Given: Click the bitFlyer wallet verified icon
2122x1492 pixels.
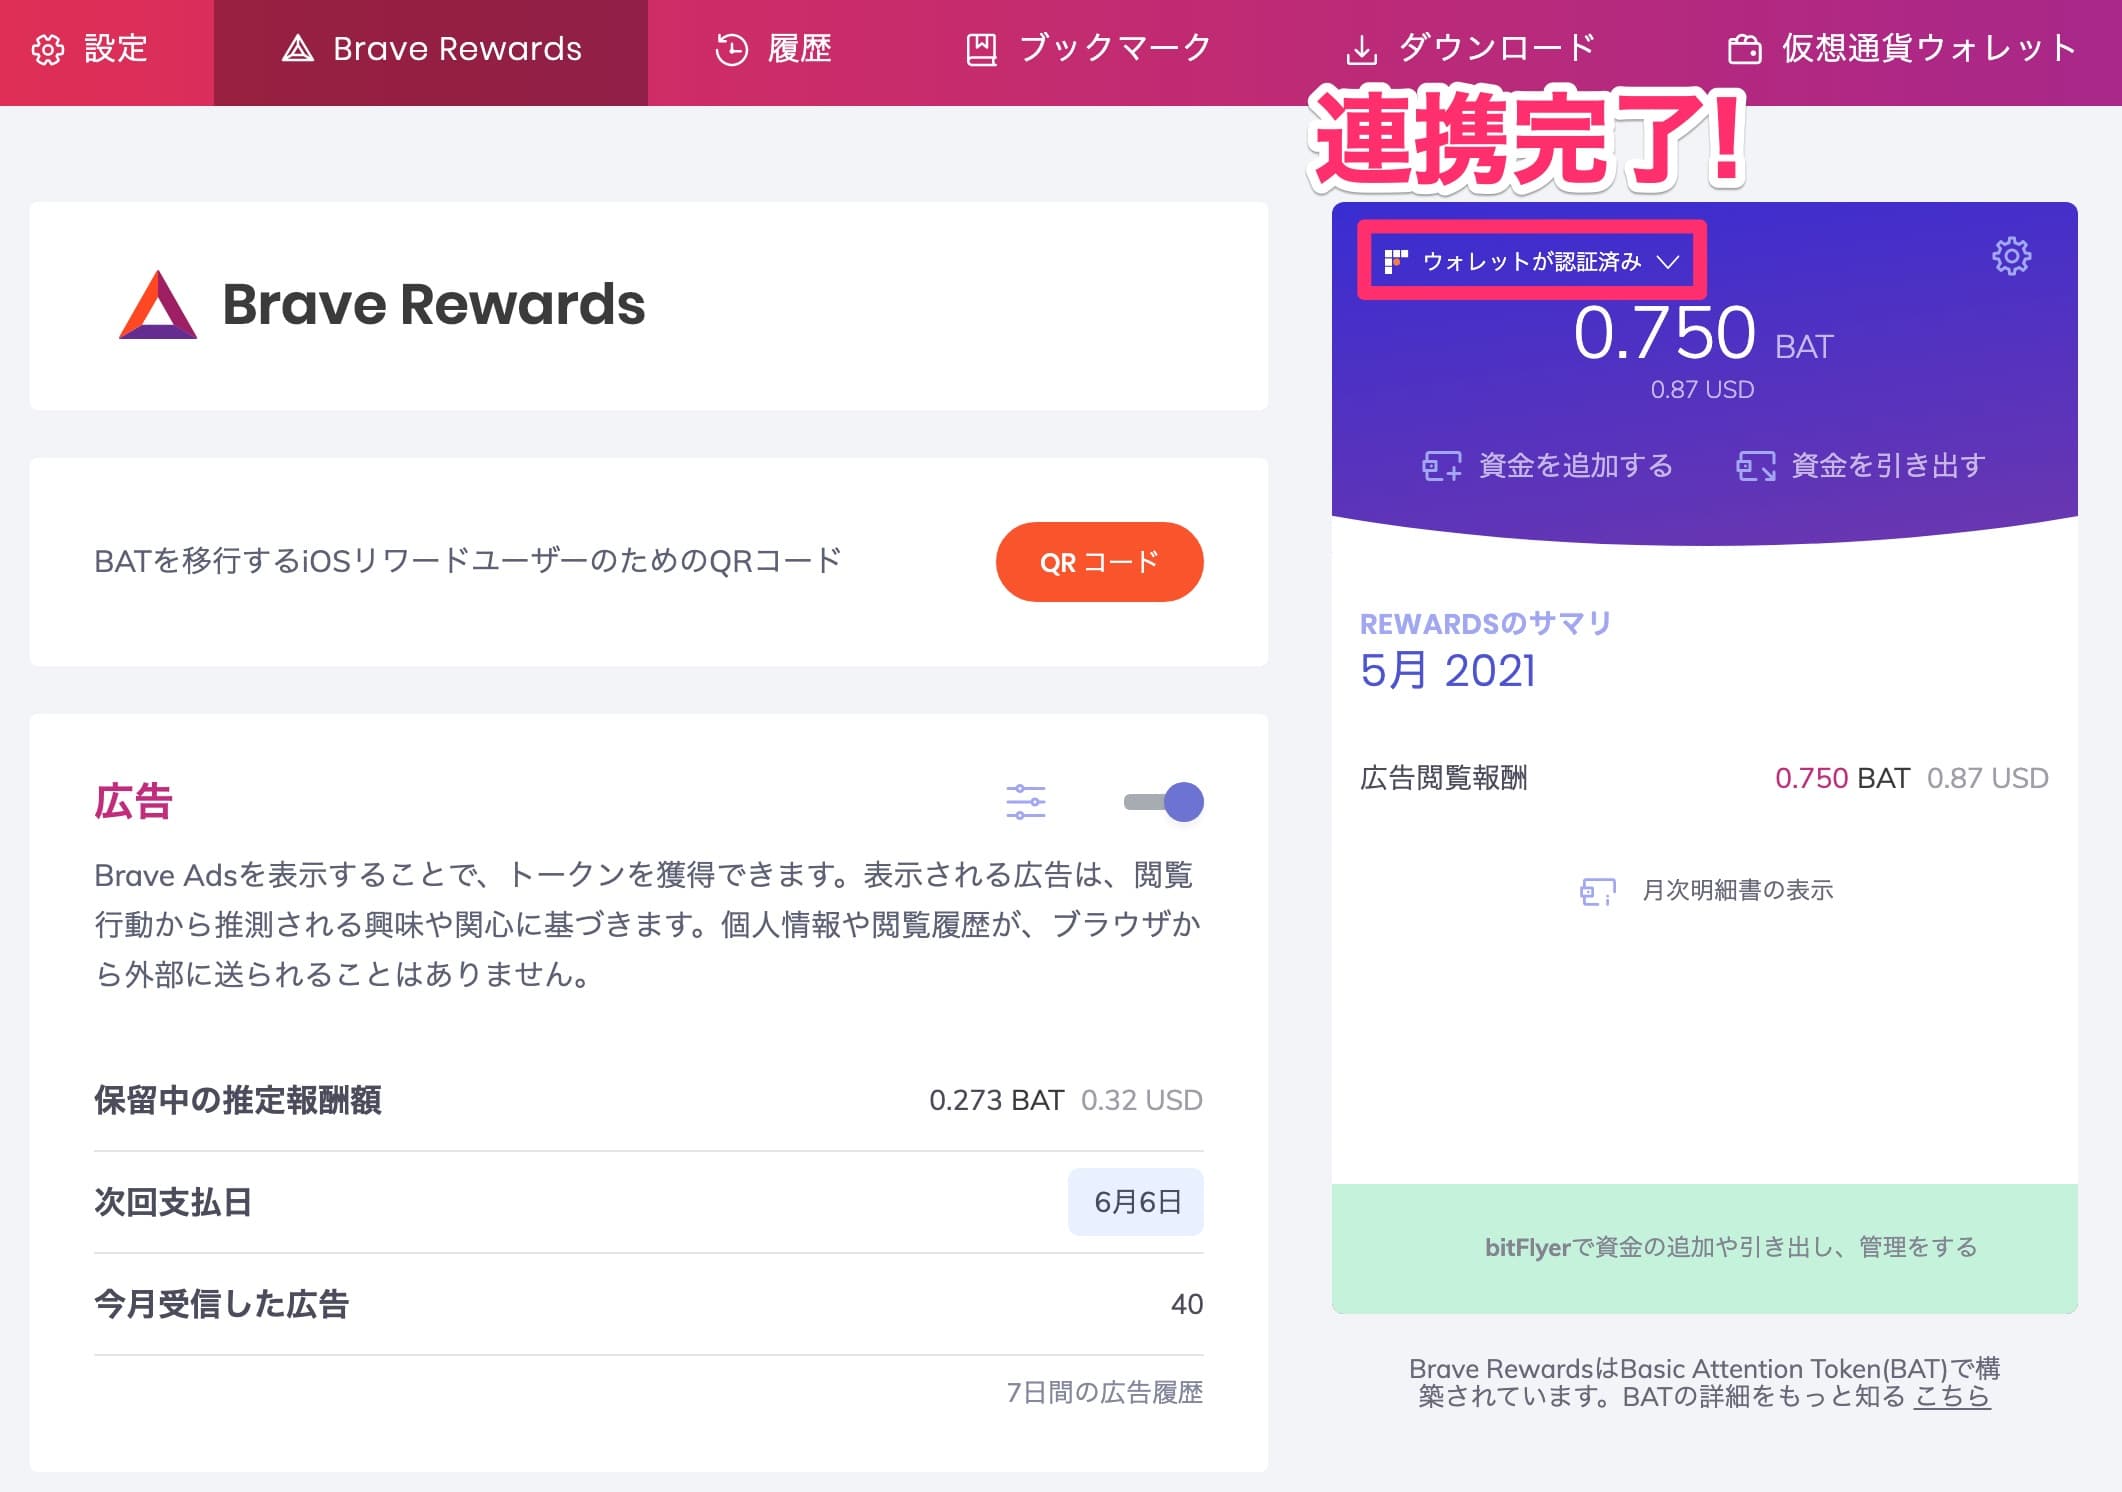Looking at the screenshot, I should pos(1396,262).
